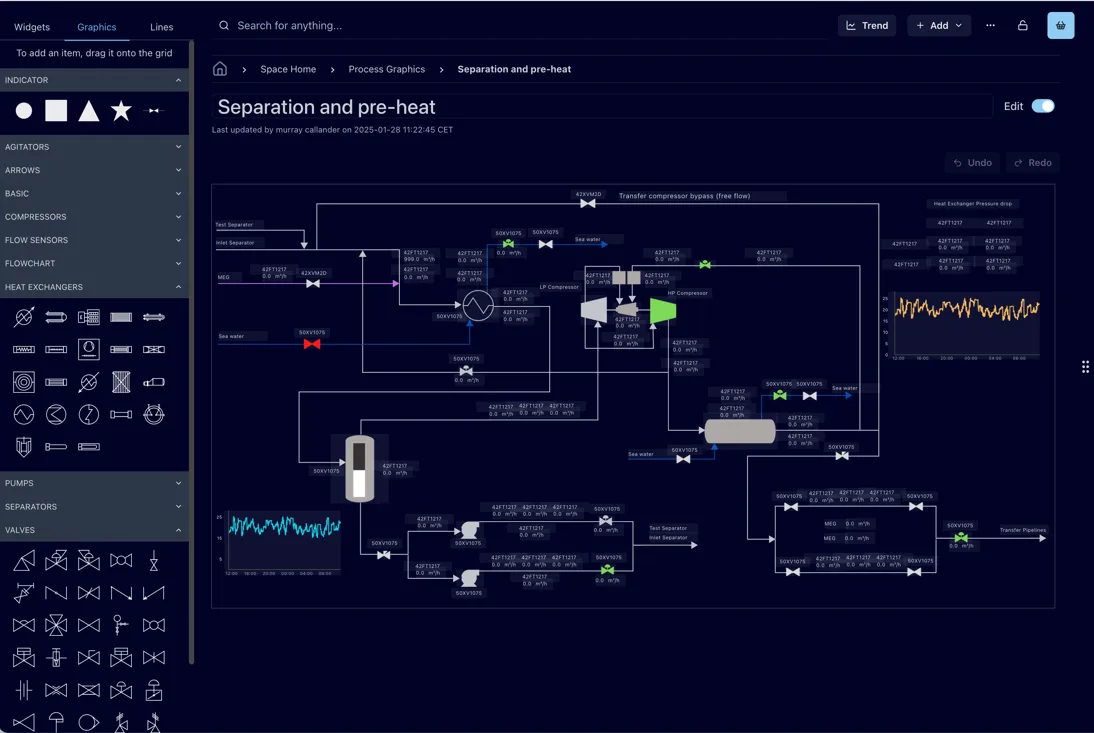Click the lock icon in top bar
Viewport: 1094px width, 733px height.
(1022, 25)
